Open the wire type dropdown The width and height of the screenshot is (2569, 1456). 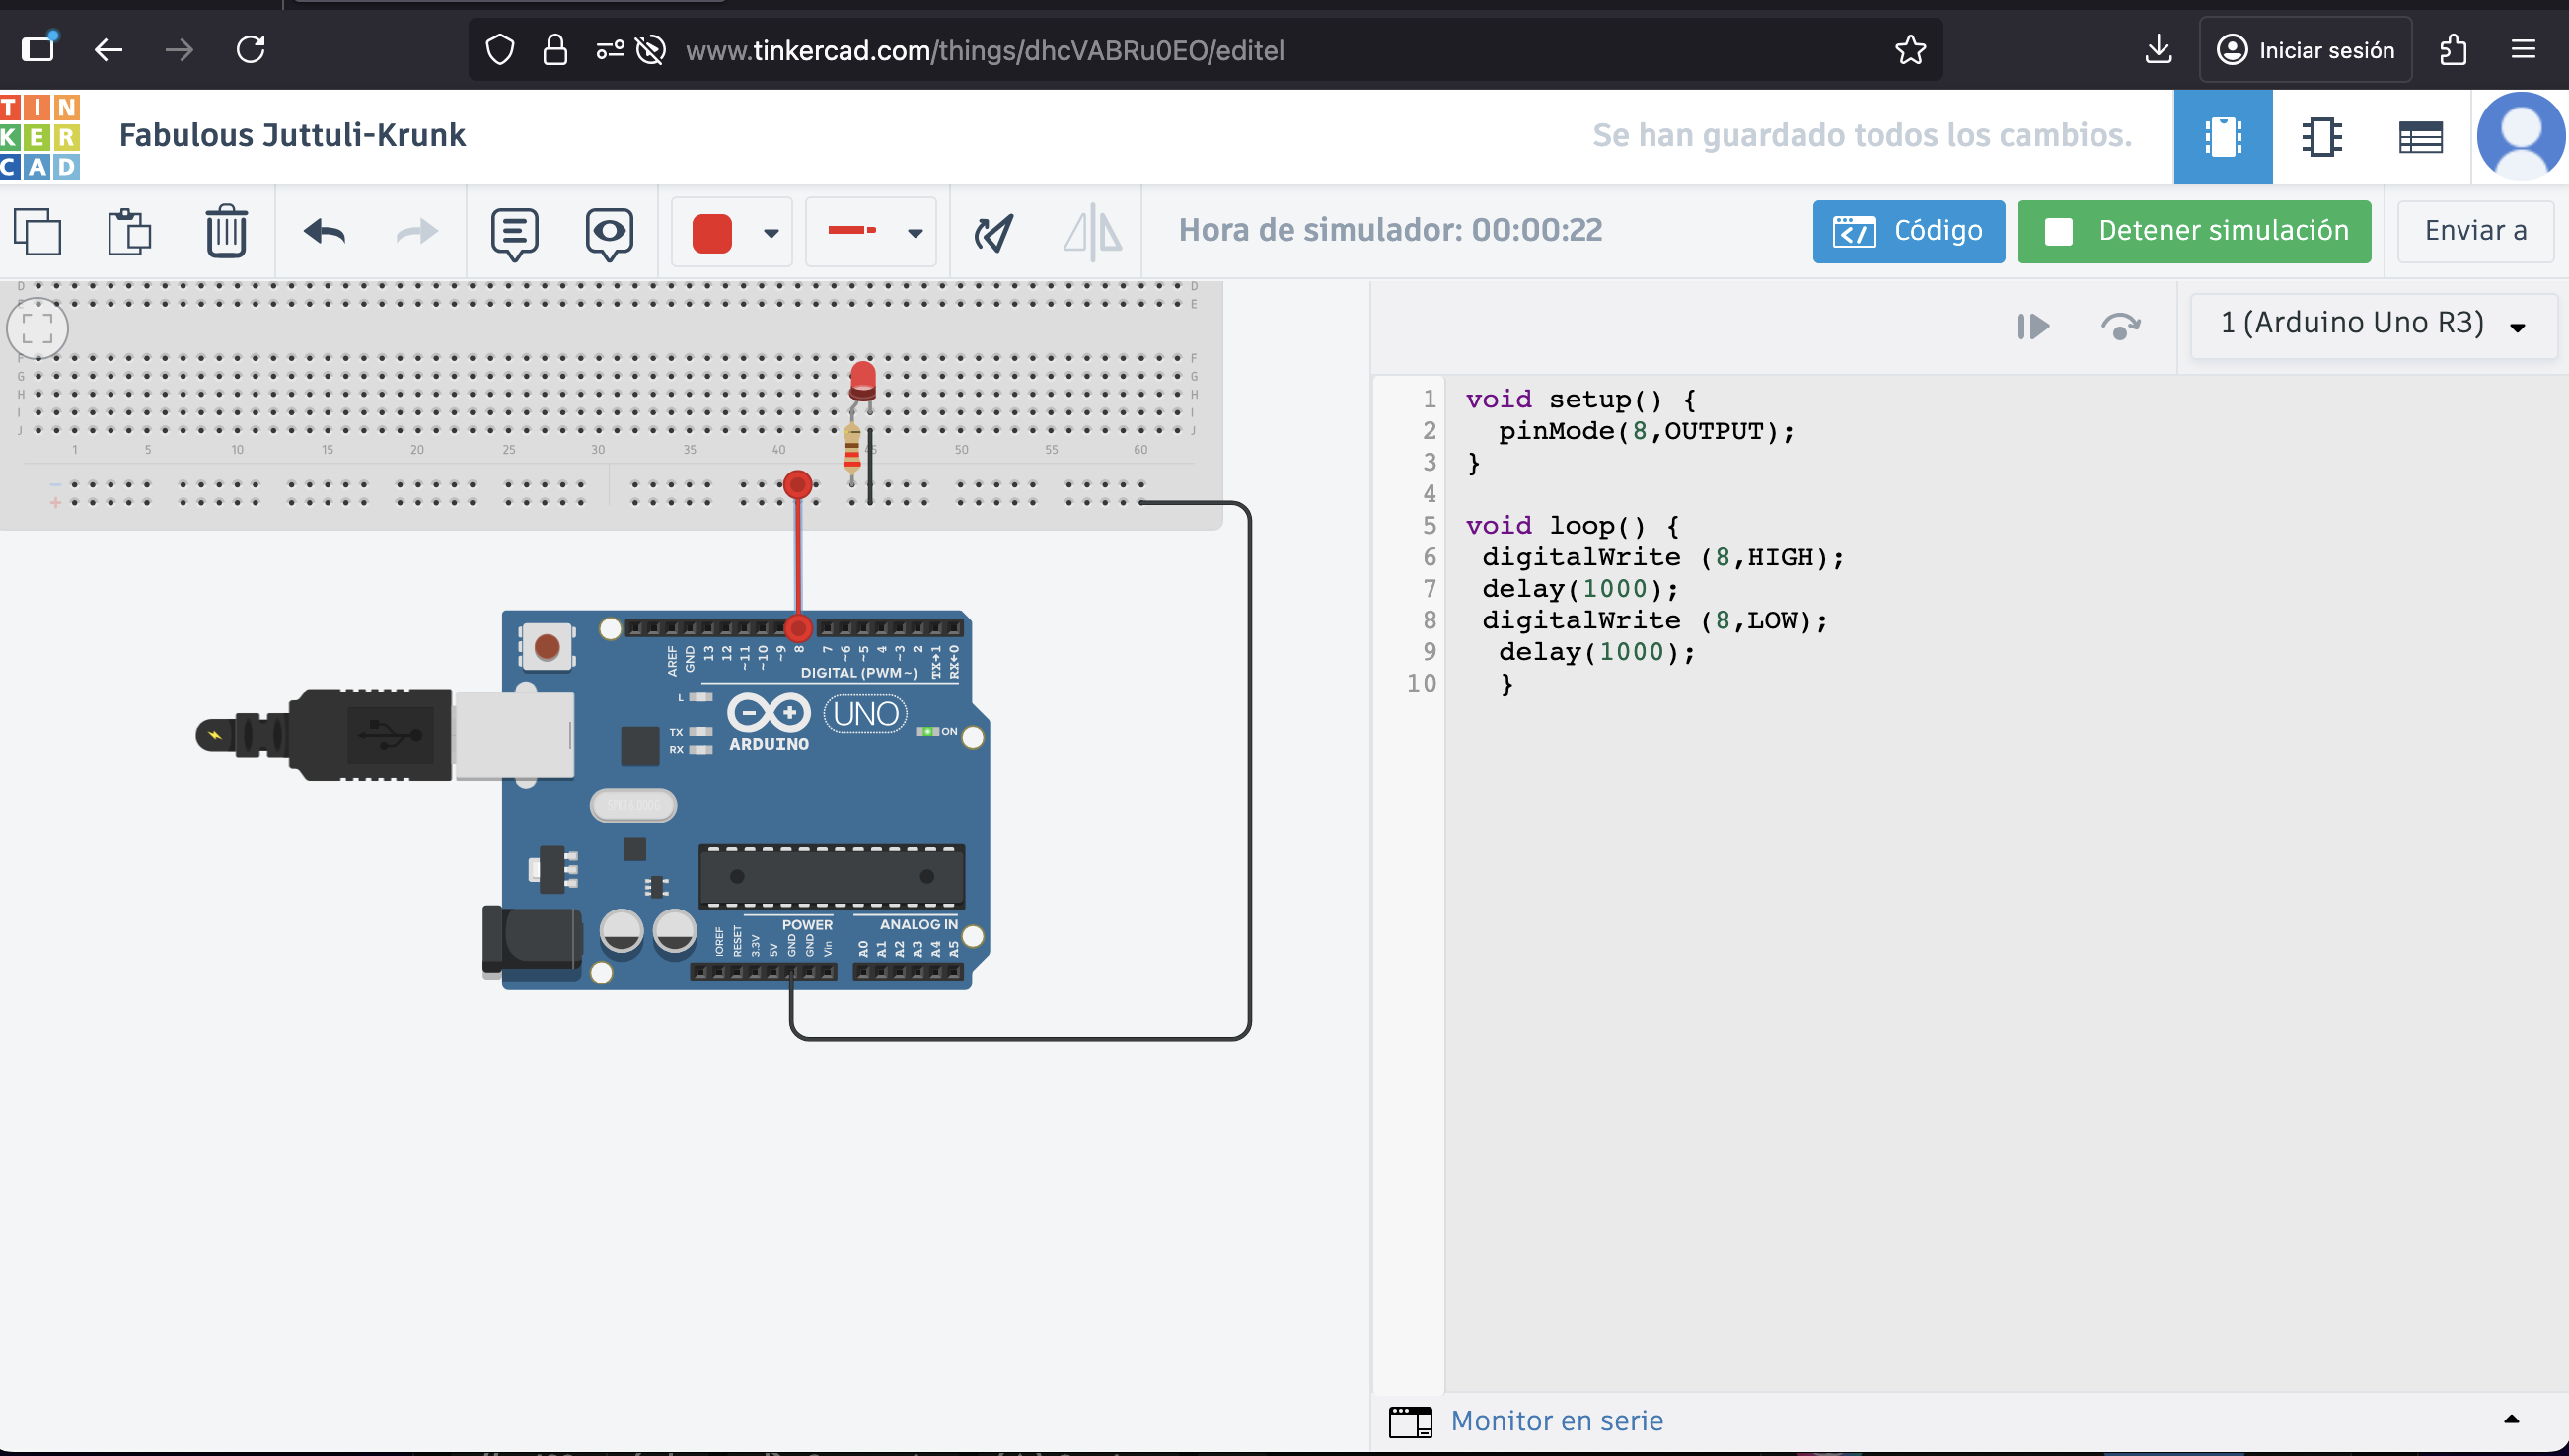[x=870, y=232]
